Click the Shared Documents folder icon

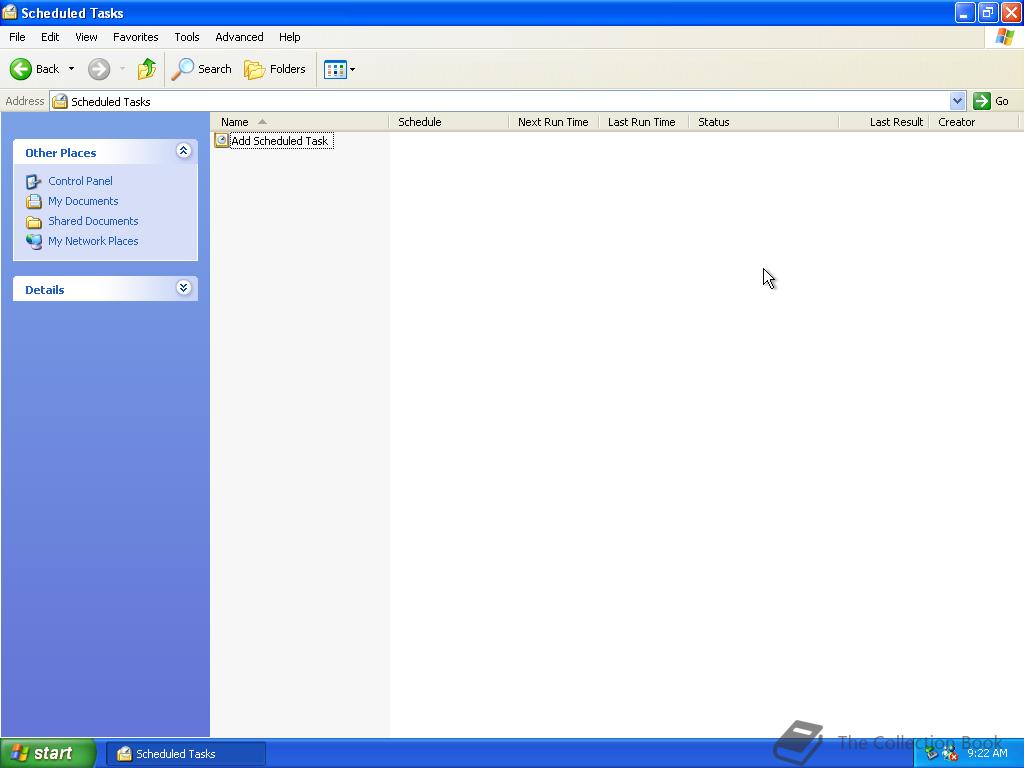[x=34, y=222]
